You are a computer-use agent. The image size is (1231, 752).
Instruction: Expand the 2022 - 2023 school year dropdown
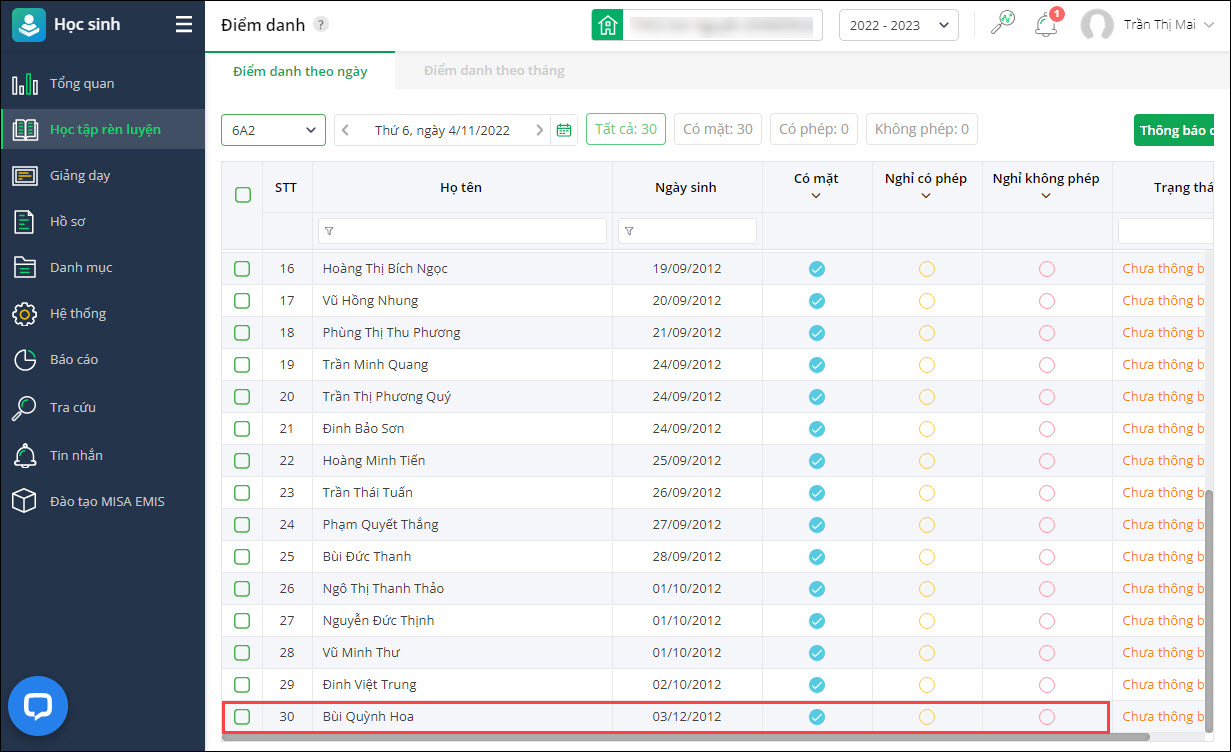898,25
